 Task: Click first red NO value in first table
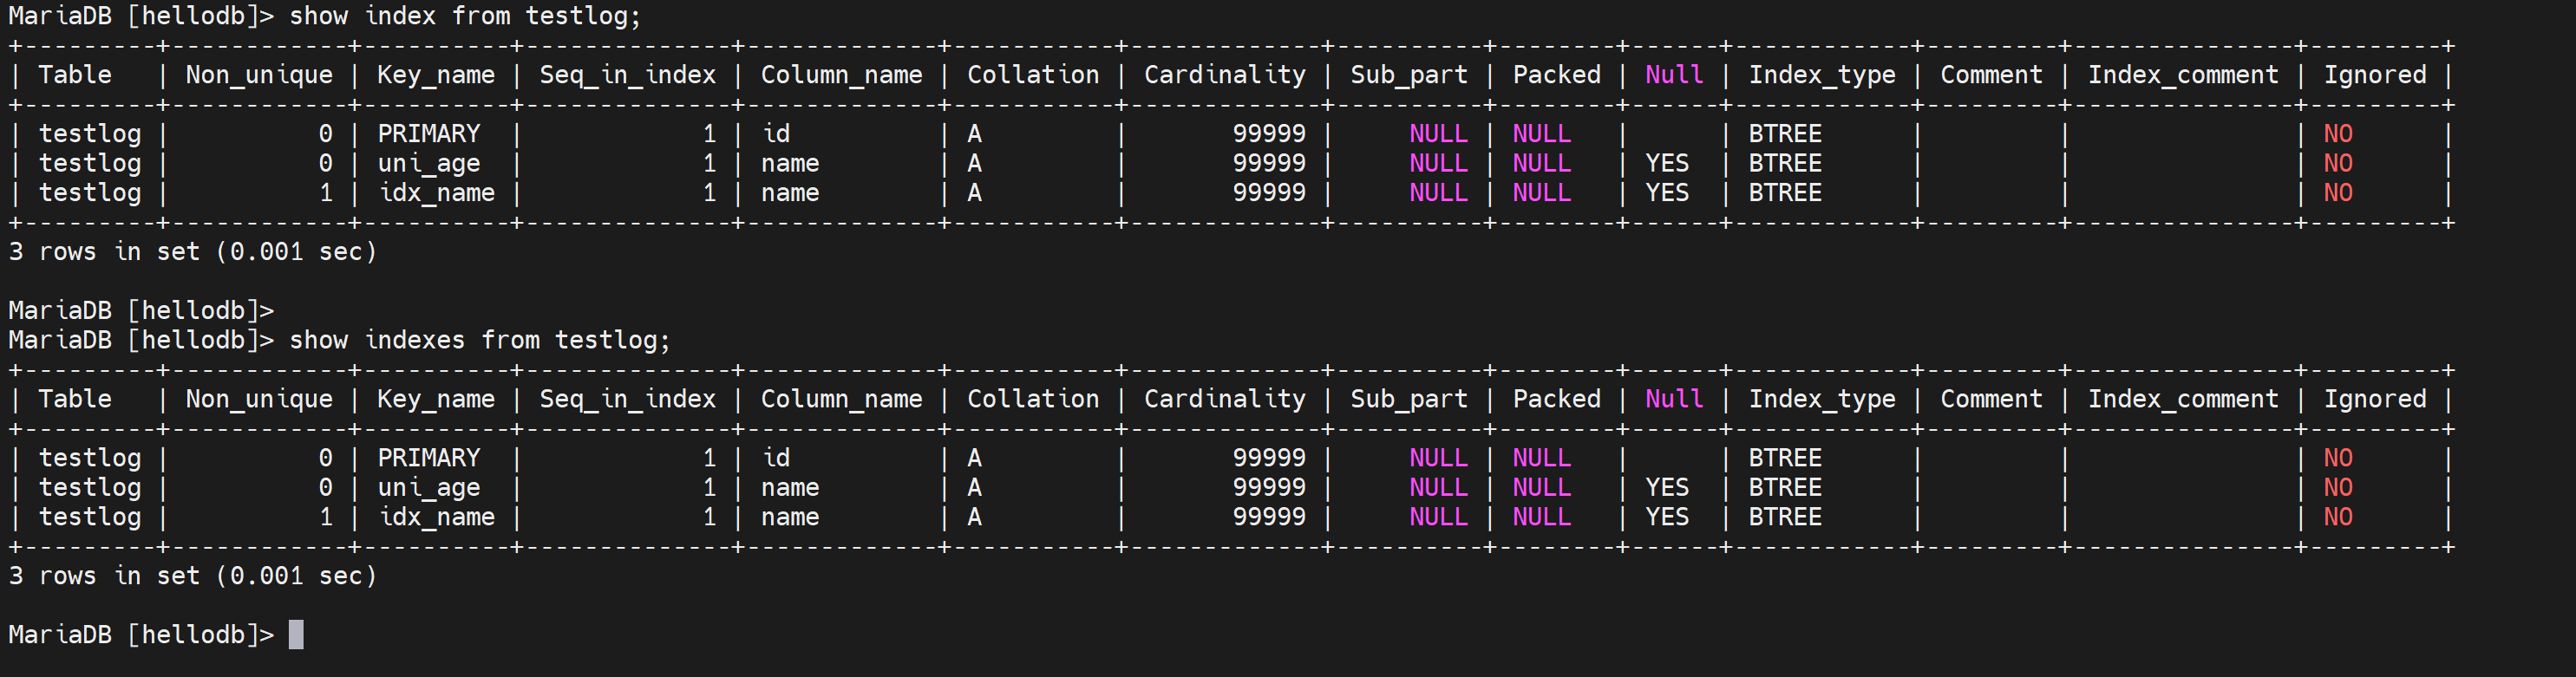point(2337,134)
